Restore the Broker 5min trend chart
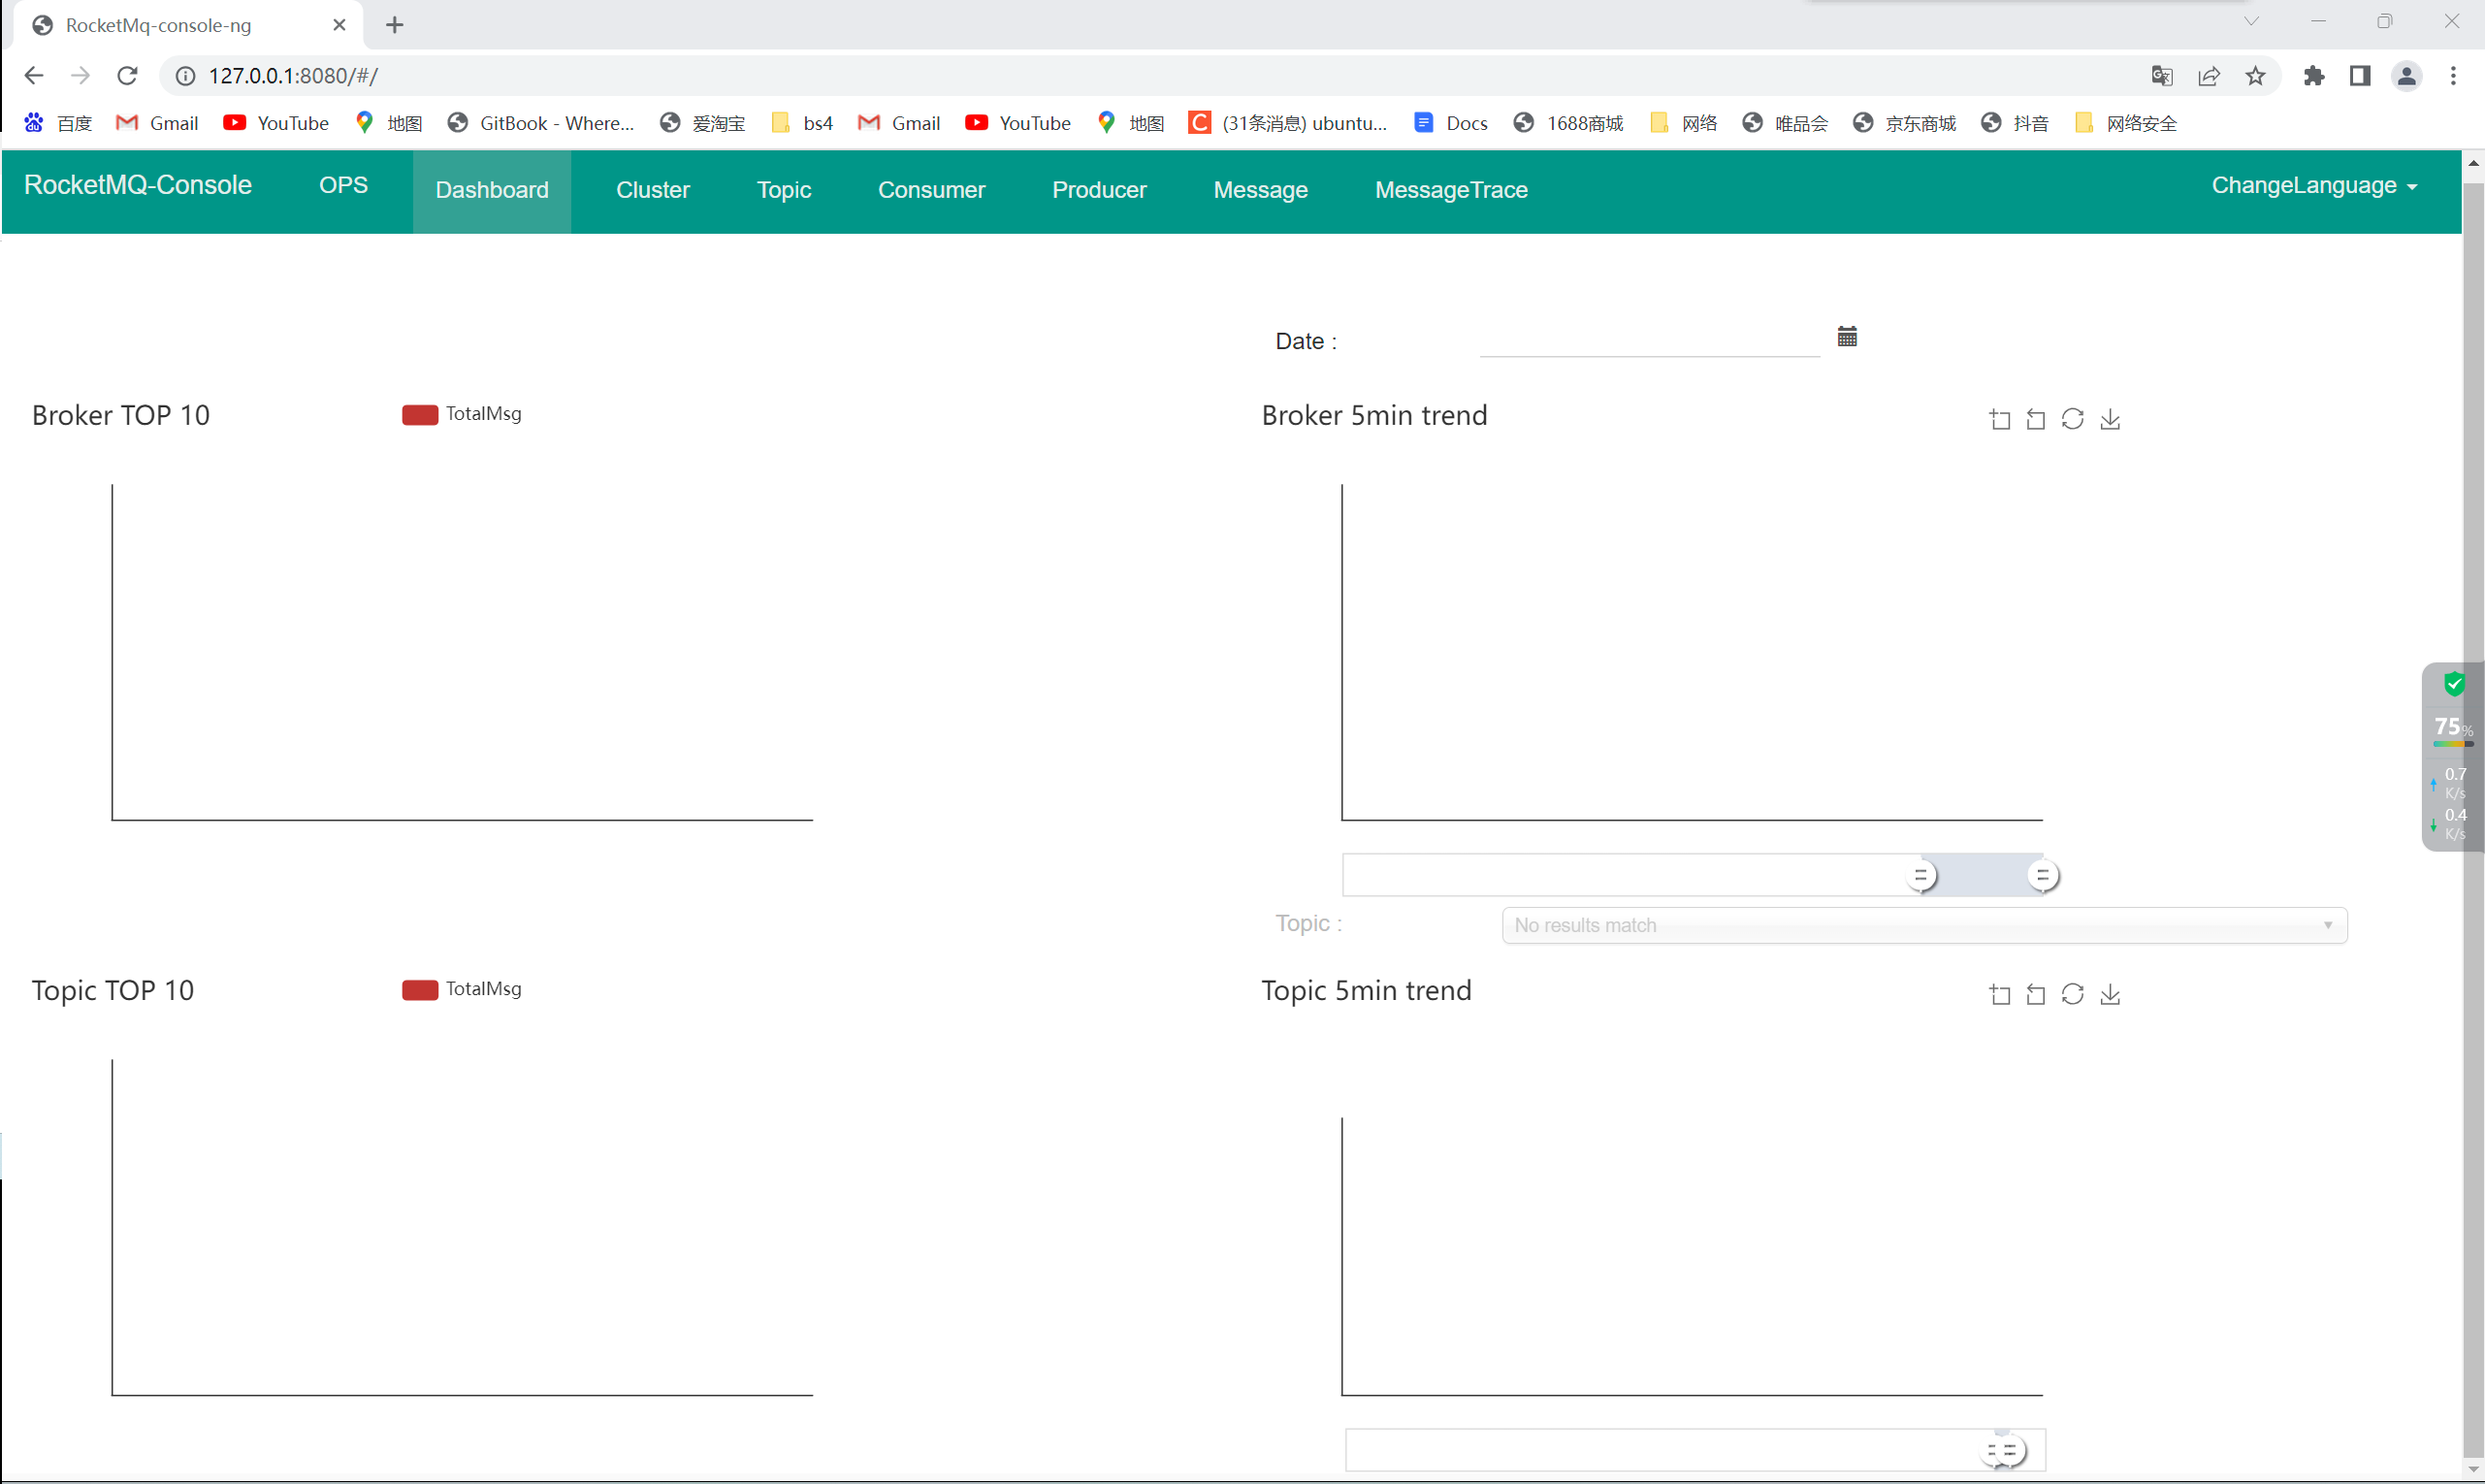Viewport: 2485px width, 1484px height. pyautogui.click(x=2072, y=420)
